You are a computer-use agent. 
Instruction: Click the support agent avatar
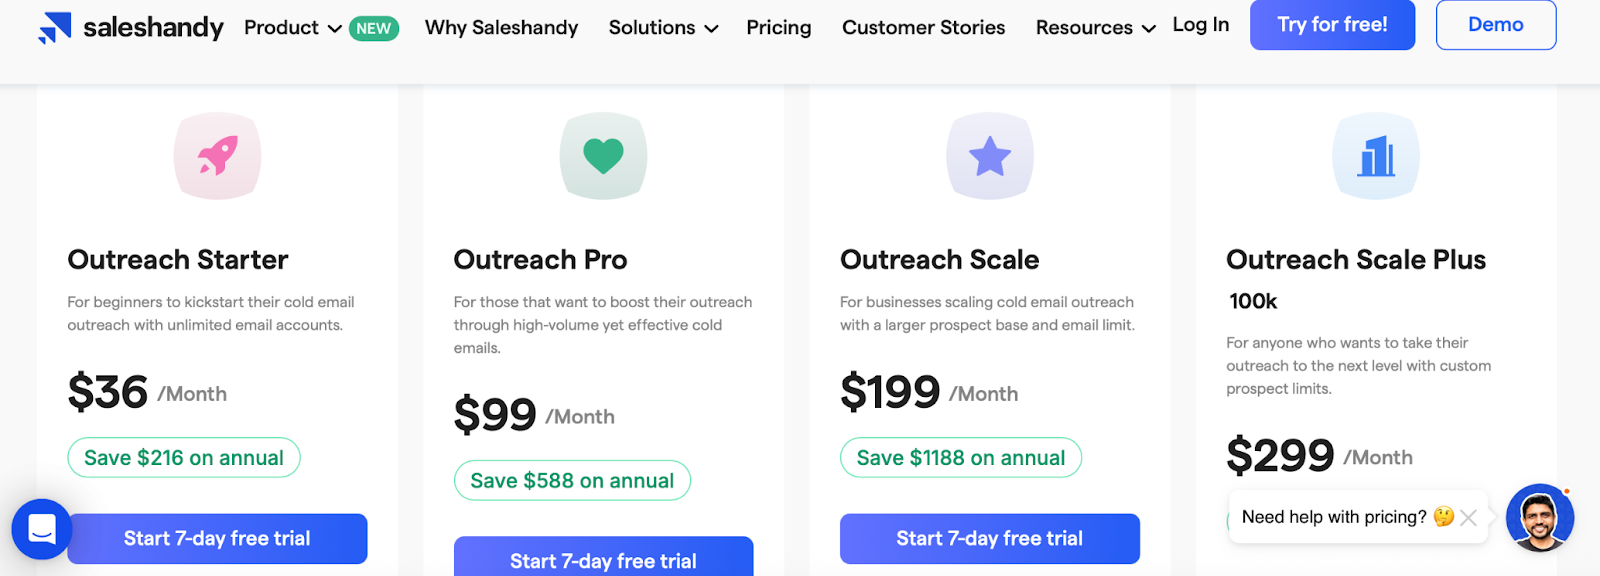click(x=1538, y=517)
